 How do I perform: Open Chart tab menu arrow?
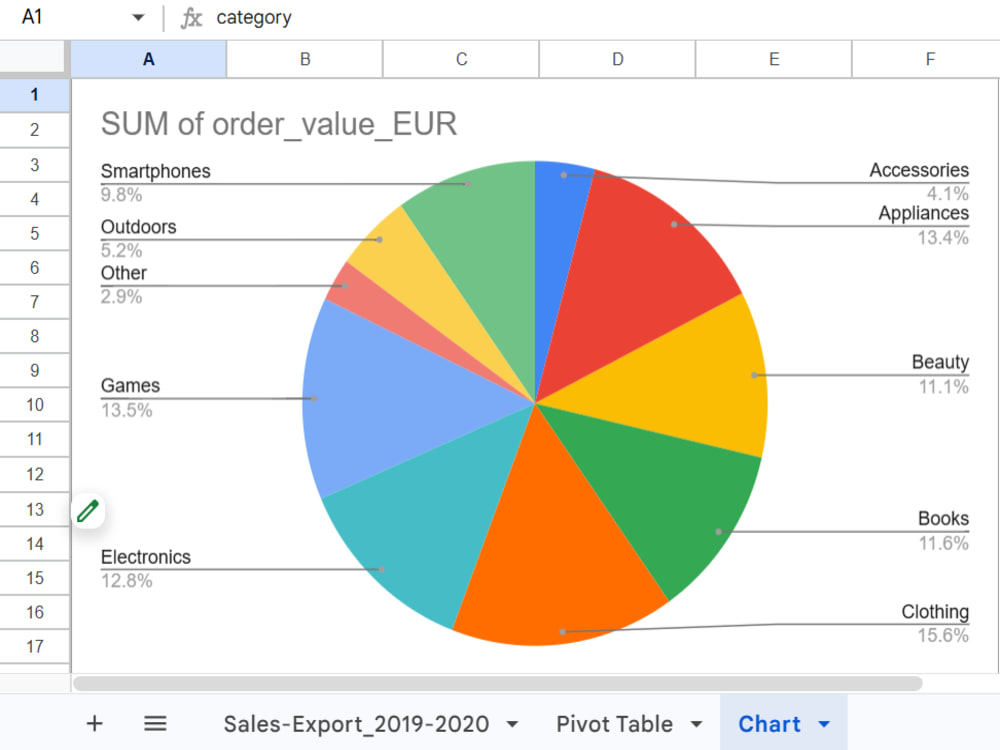[824, 724]
